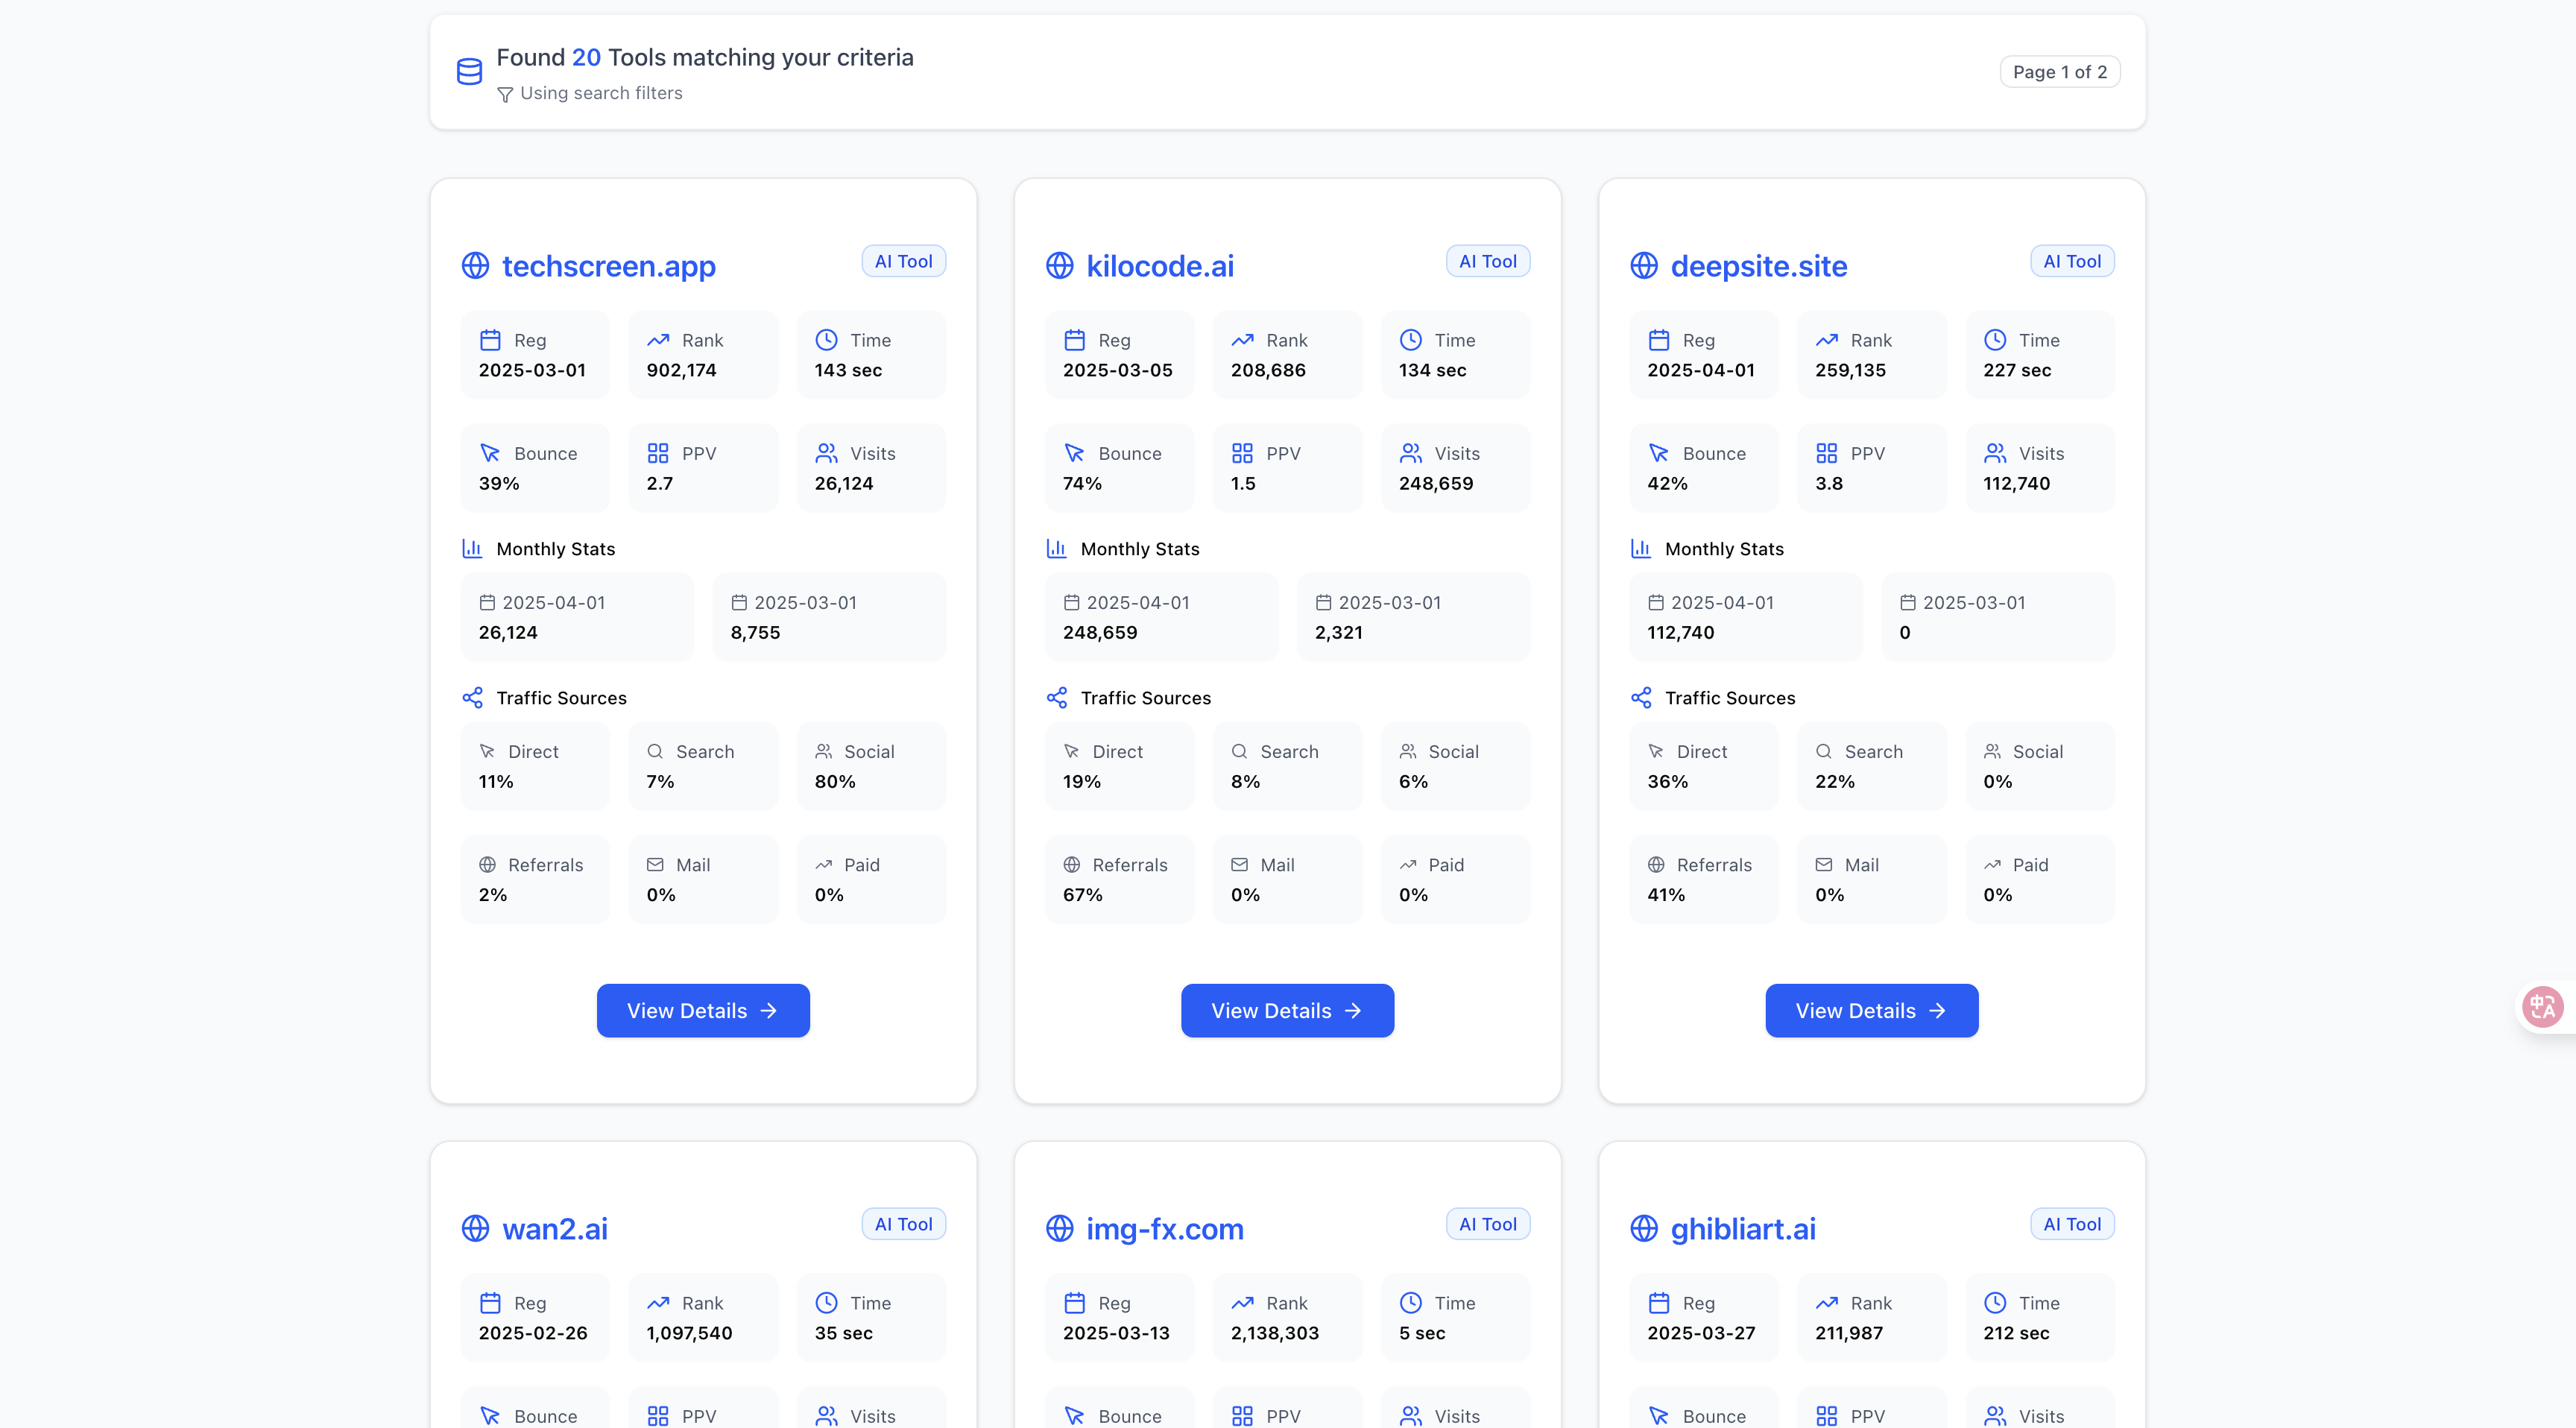Select deepsite.site time value 227 sec

pyautogui.click(x=2017, y=370)
